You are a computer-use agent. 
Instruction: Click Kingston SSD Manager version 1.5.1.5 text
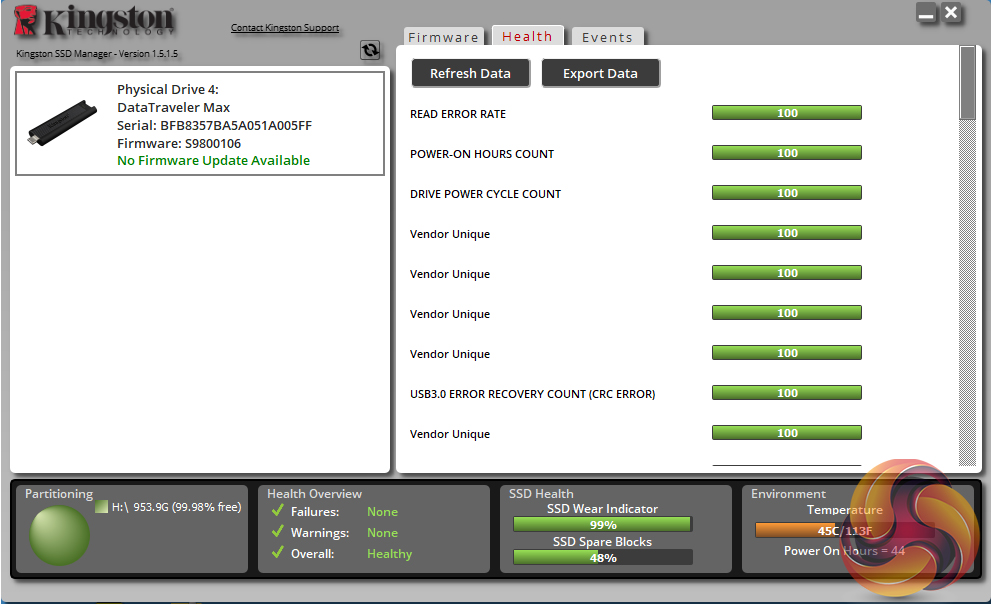(x=97, y=54)
